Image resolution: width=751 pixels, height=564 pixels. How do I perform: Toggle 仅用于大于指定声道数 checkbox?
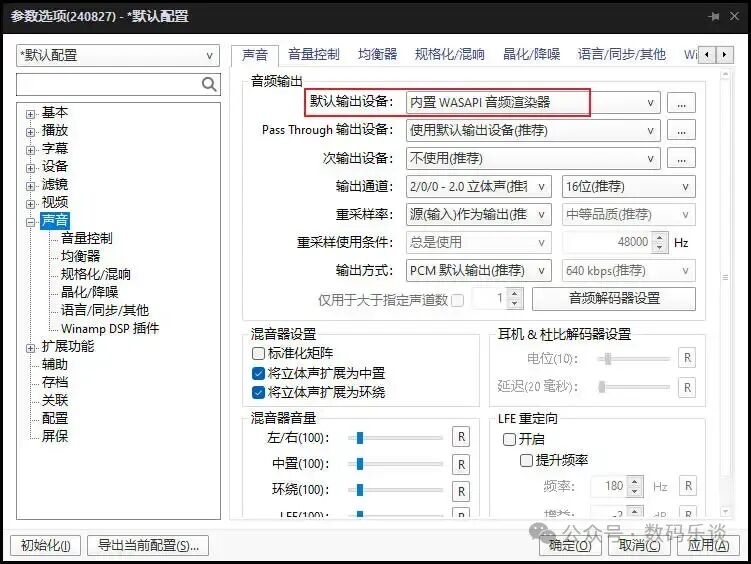[x=457, y=300]
